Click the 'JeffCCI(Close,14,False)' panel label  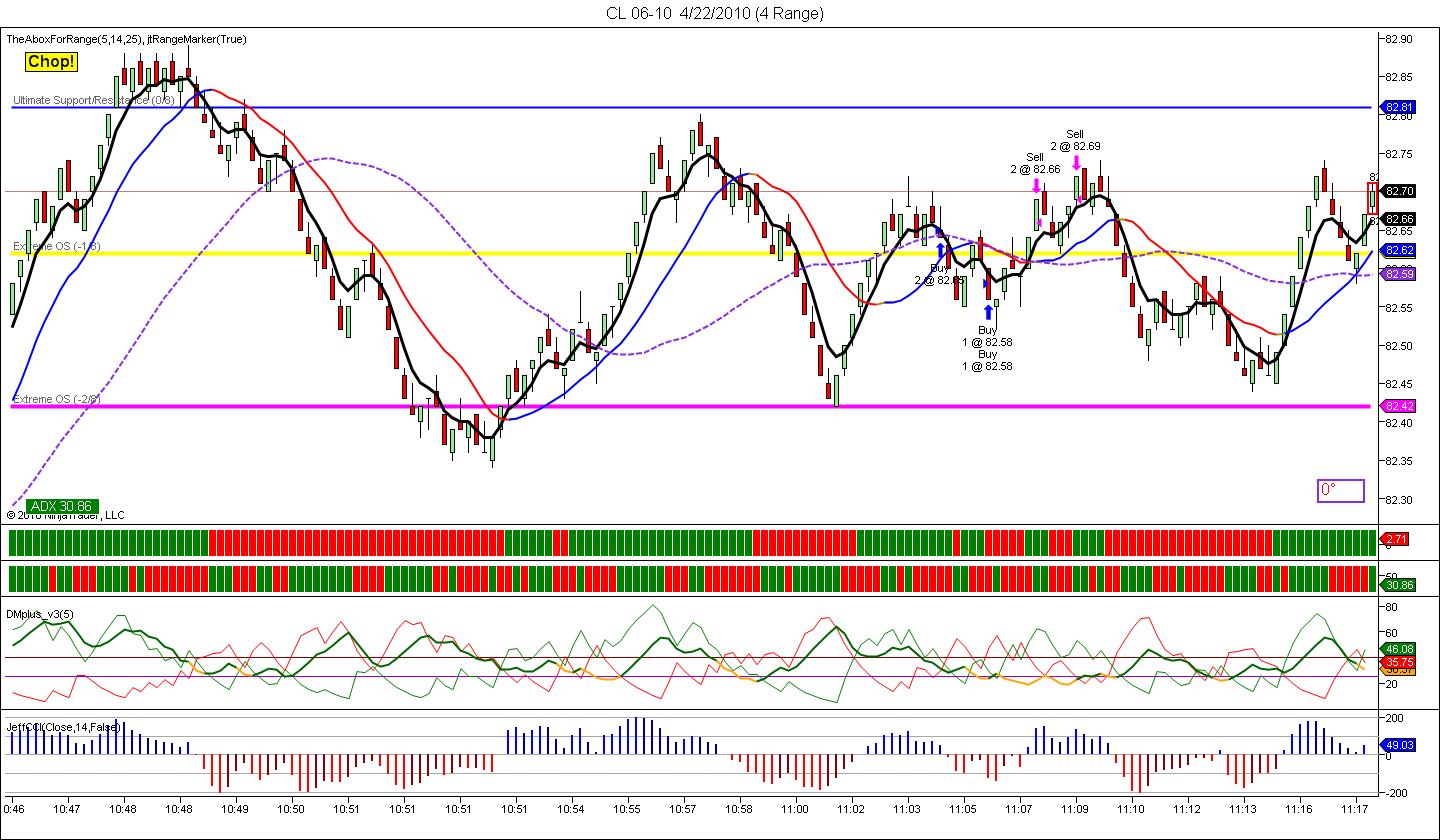click(63, 727)
